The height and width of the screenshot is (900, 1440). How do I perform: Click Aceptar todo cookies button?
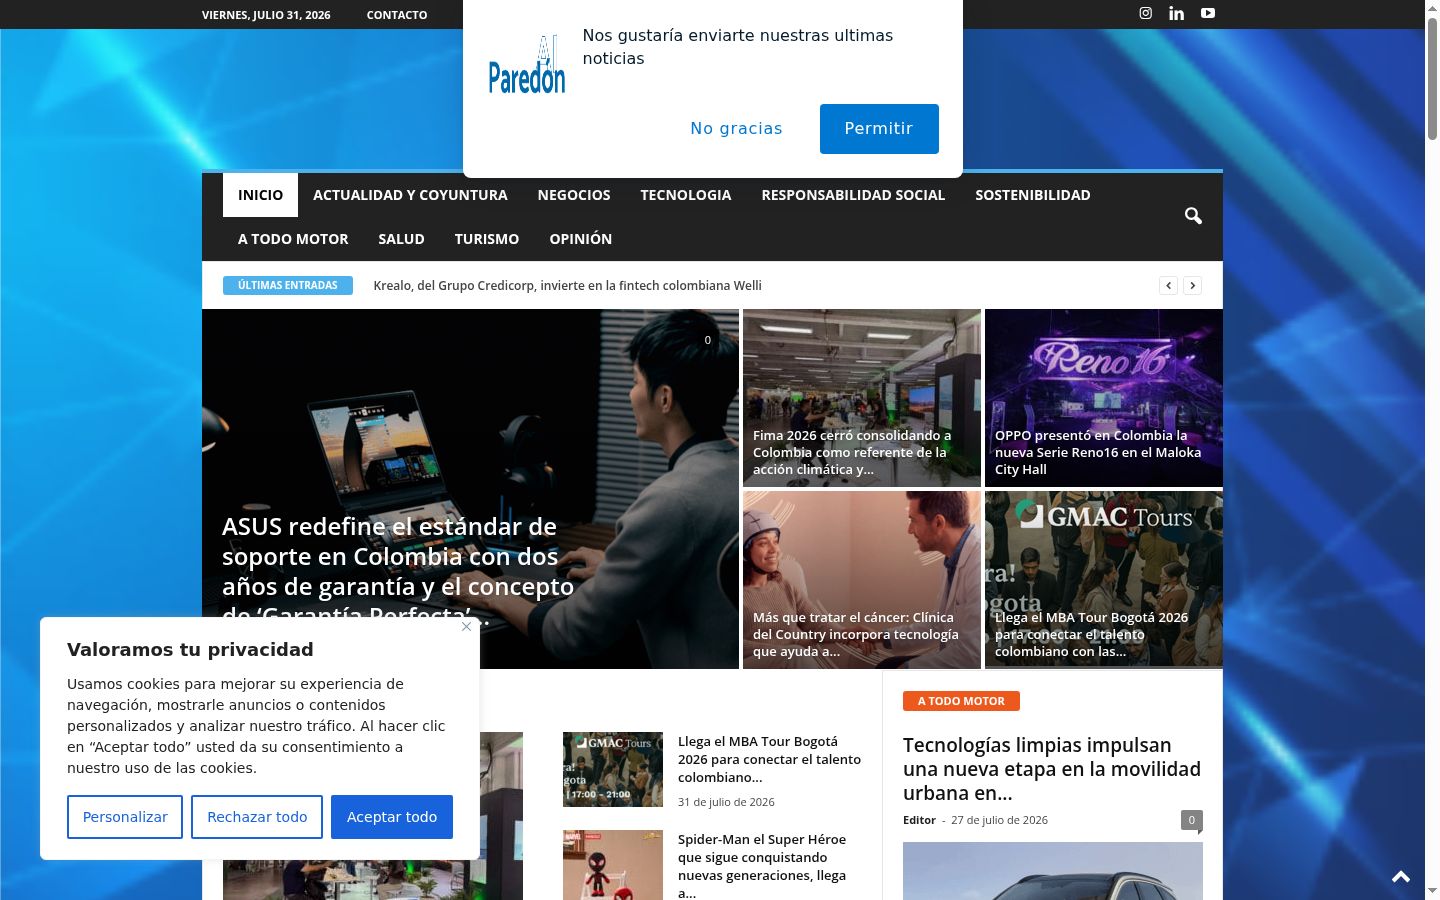pyautogui.click(x=392, y=817)
